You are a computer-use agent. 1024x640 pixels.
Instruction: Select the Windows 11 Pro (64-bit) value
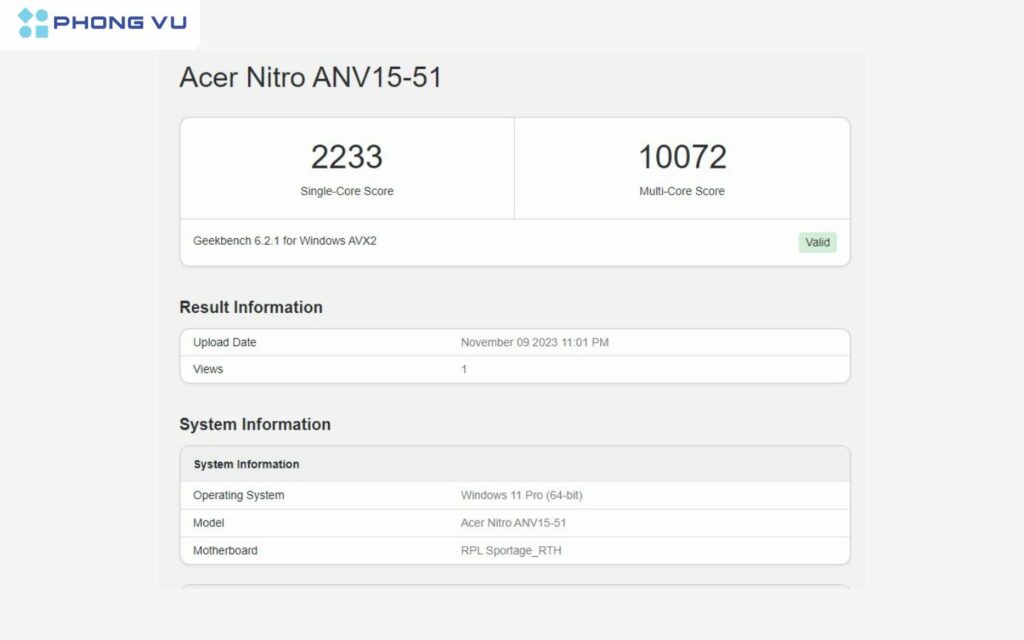point(522,495)
